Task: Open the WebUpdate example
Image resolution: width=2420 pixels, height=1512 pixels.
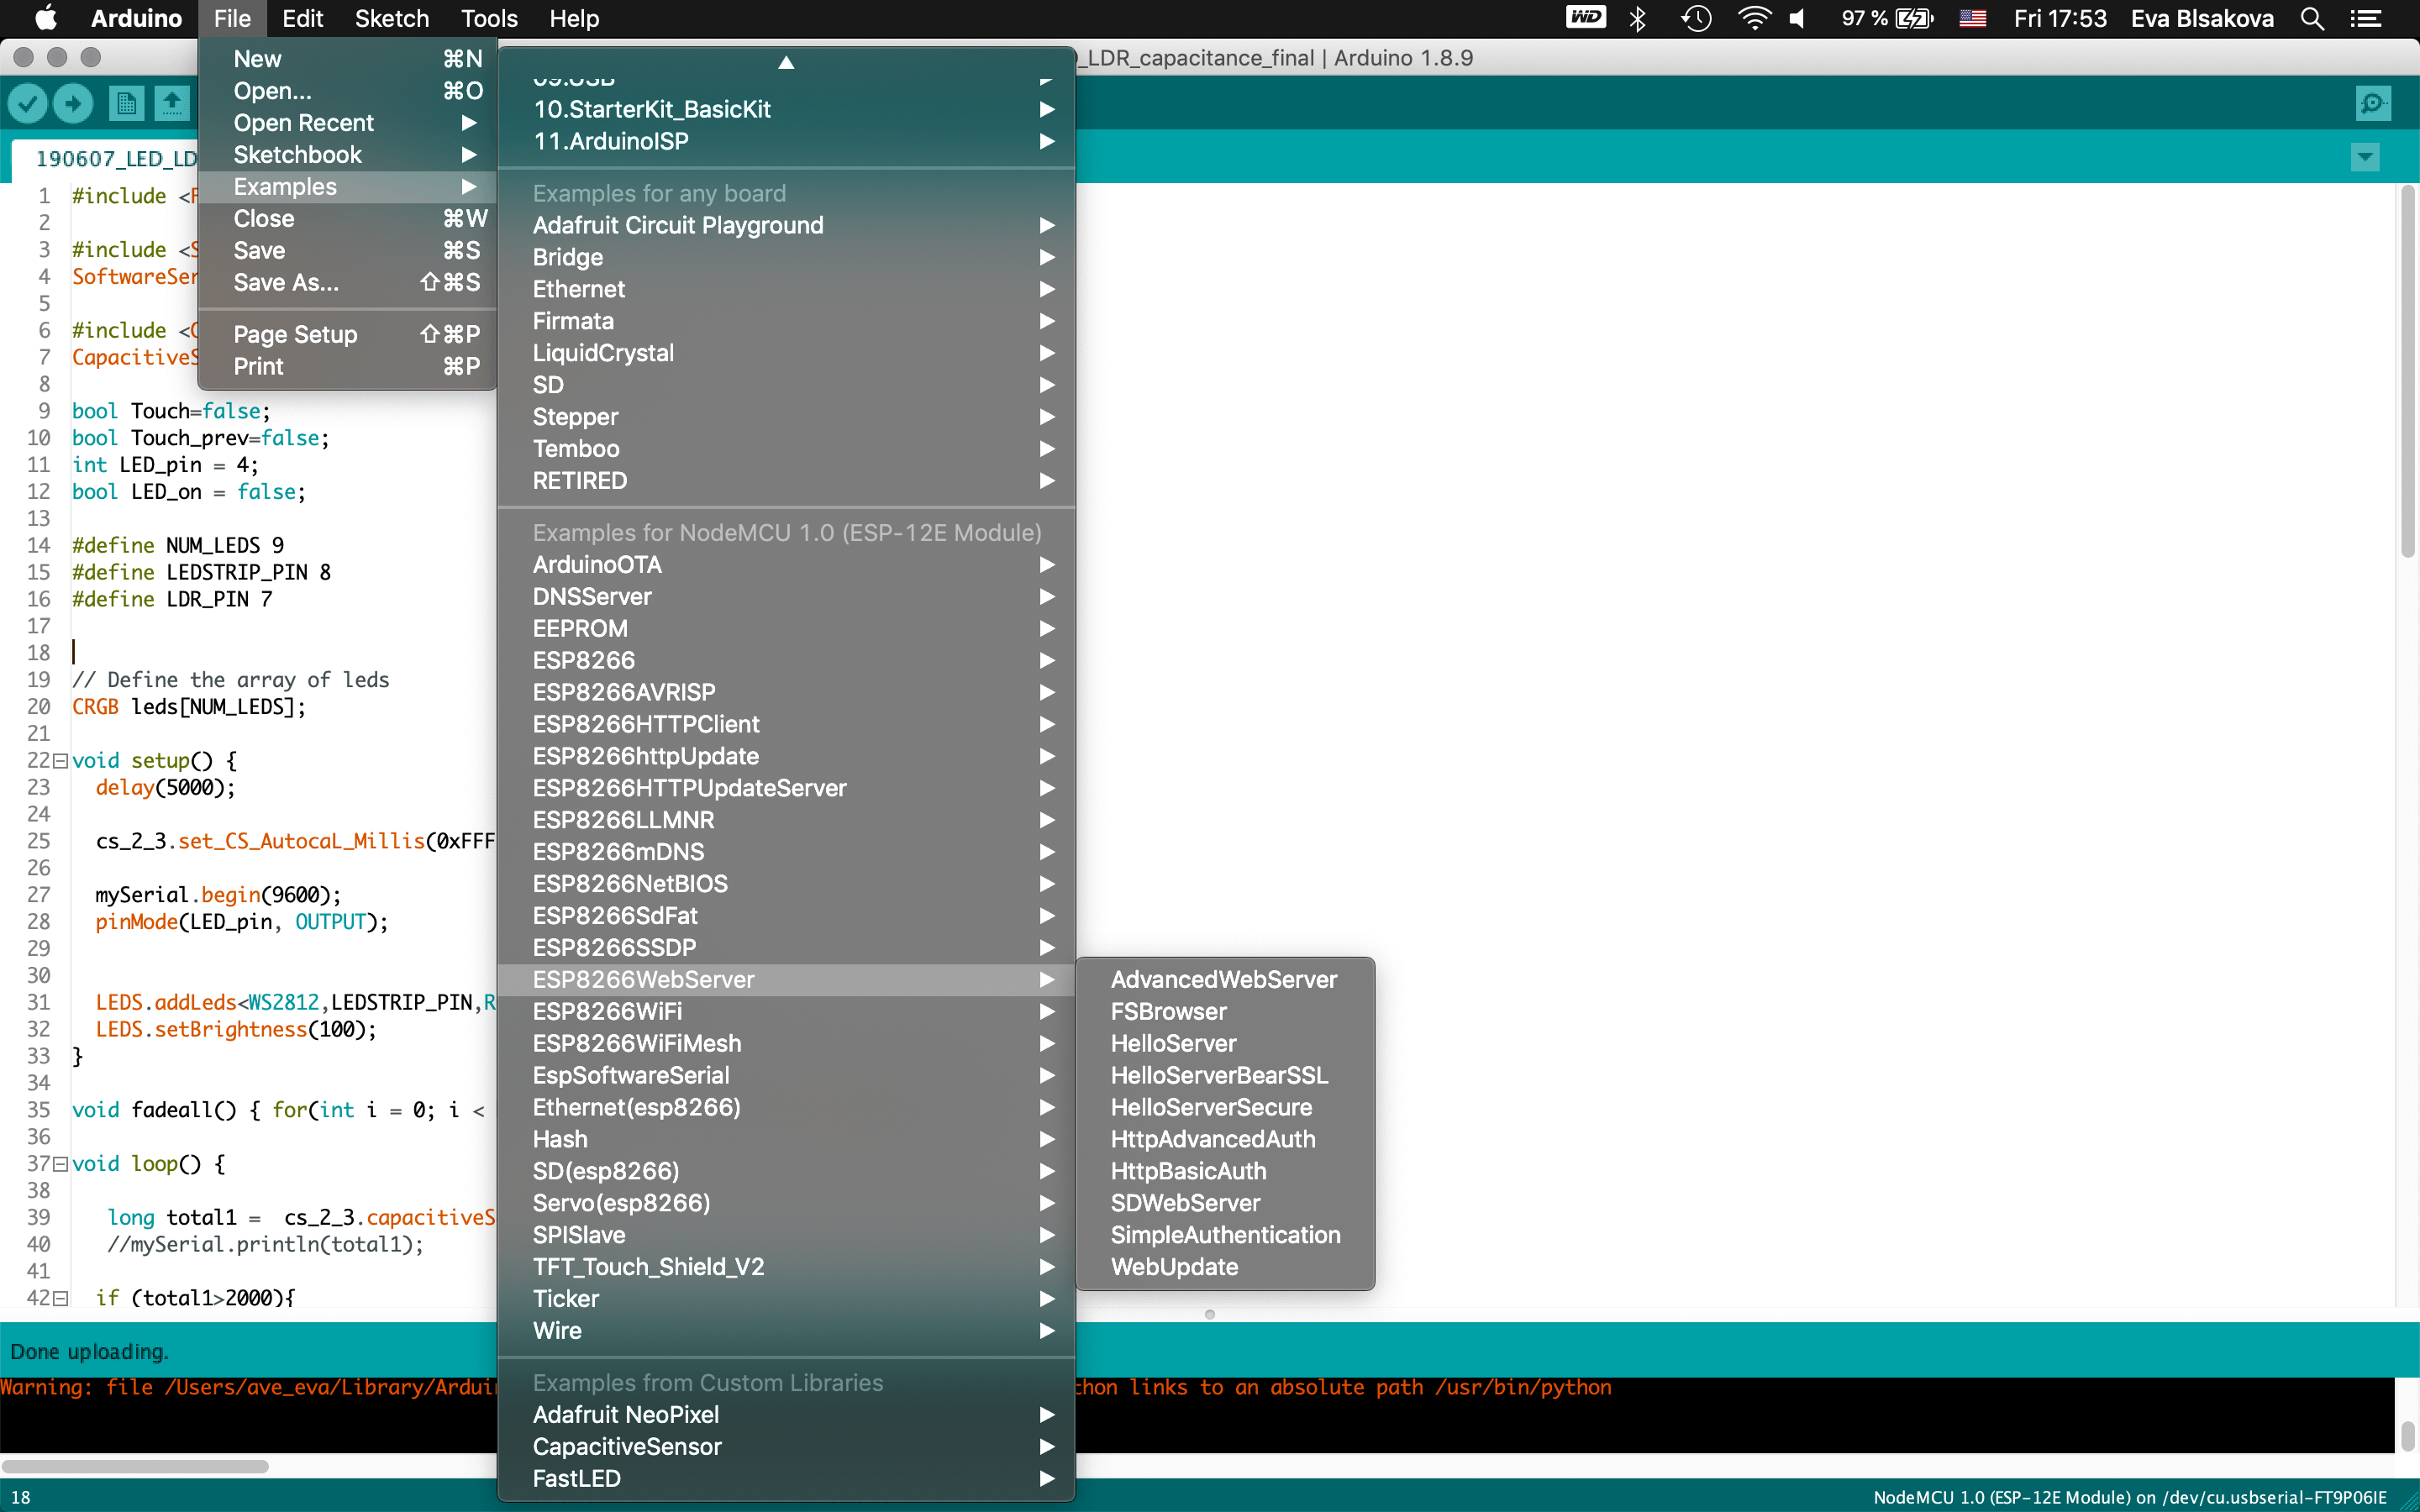Action: (1174, 1267)
